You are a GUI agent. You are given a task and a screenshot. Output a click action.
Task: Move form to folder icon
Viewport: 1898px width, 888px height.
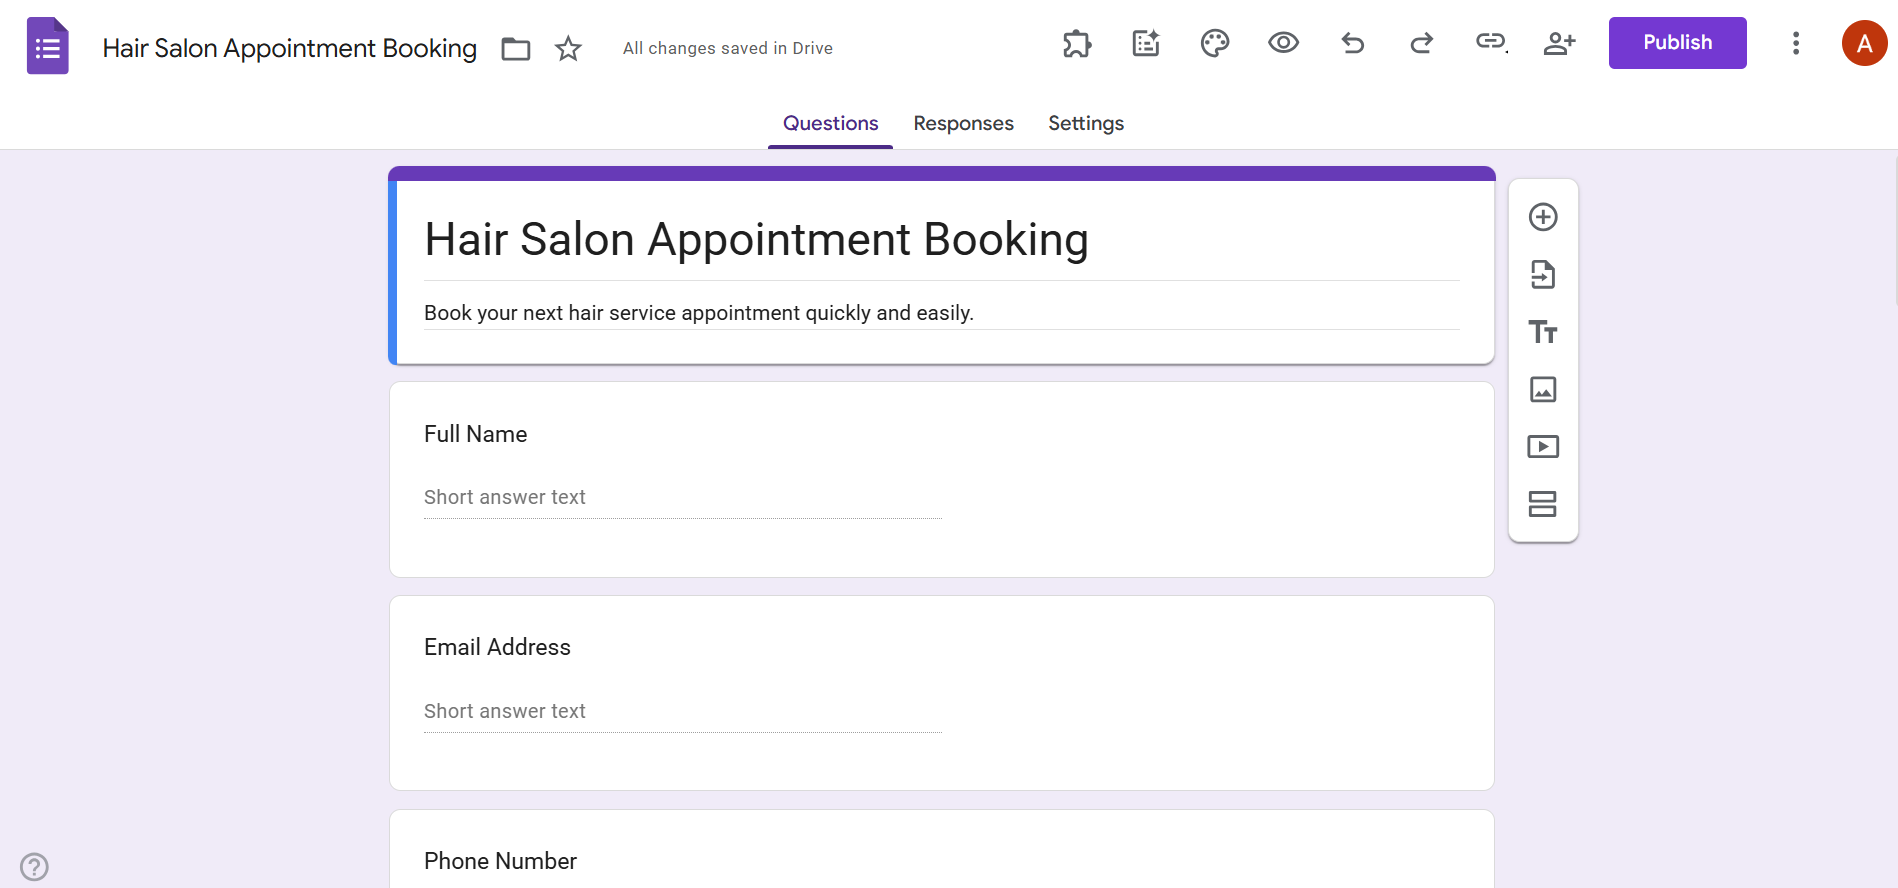(x=516, y=48)
